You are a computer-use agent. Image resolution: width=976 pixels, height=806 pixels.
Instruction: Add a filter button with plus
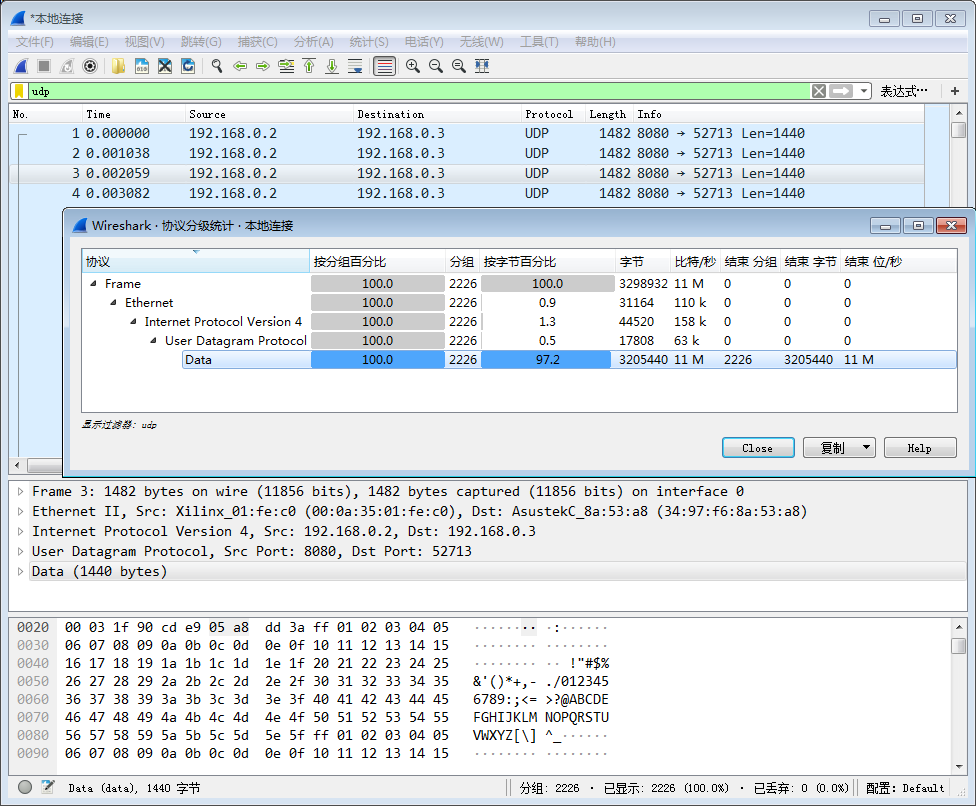[x=955, y=91]
